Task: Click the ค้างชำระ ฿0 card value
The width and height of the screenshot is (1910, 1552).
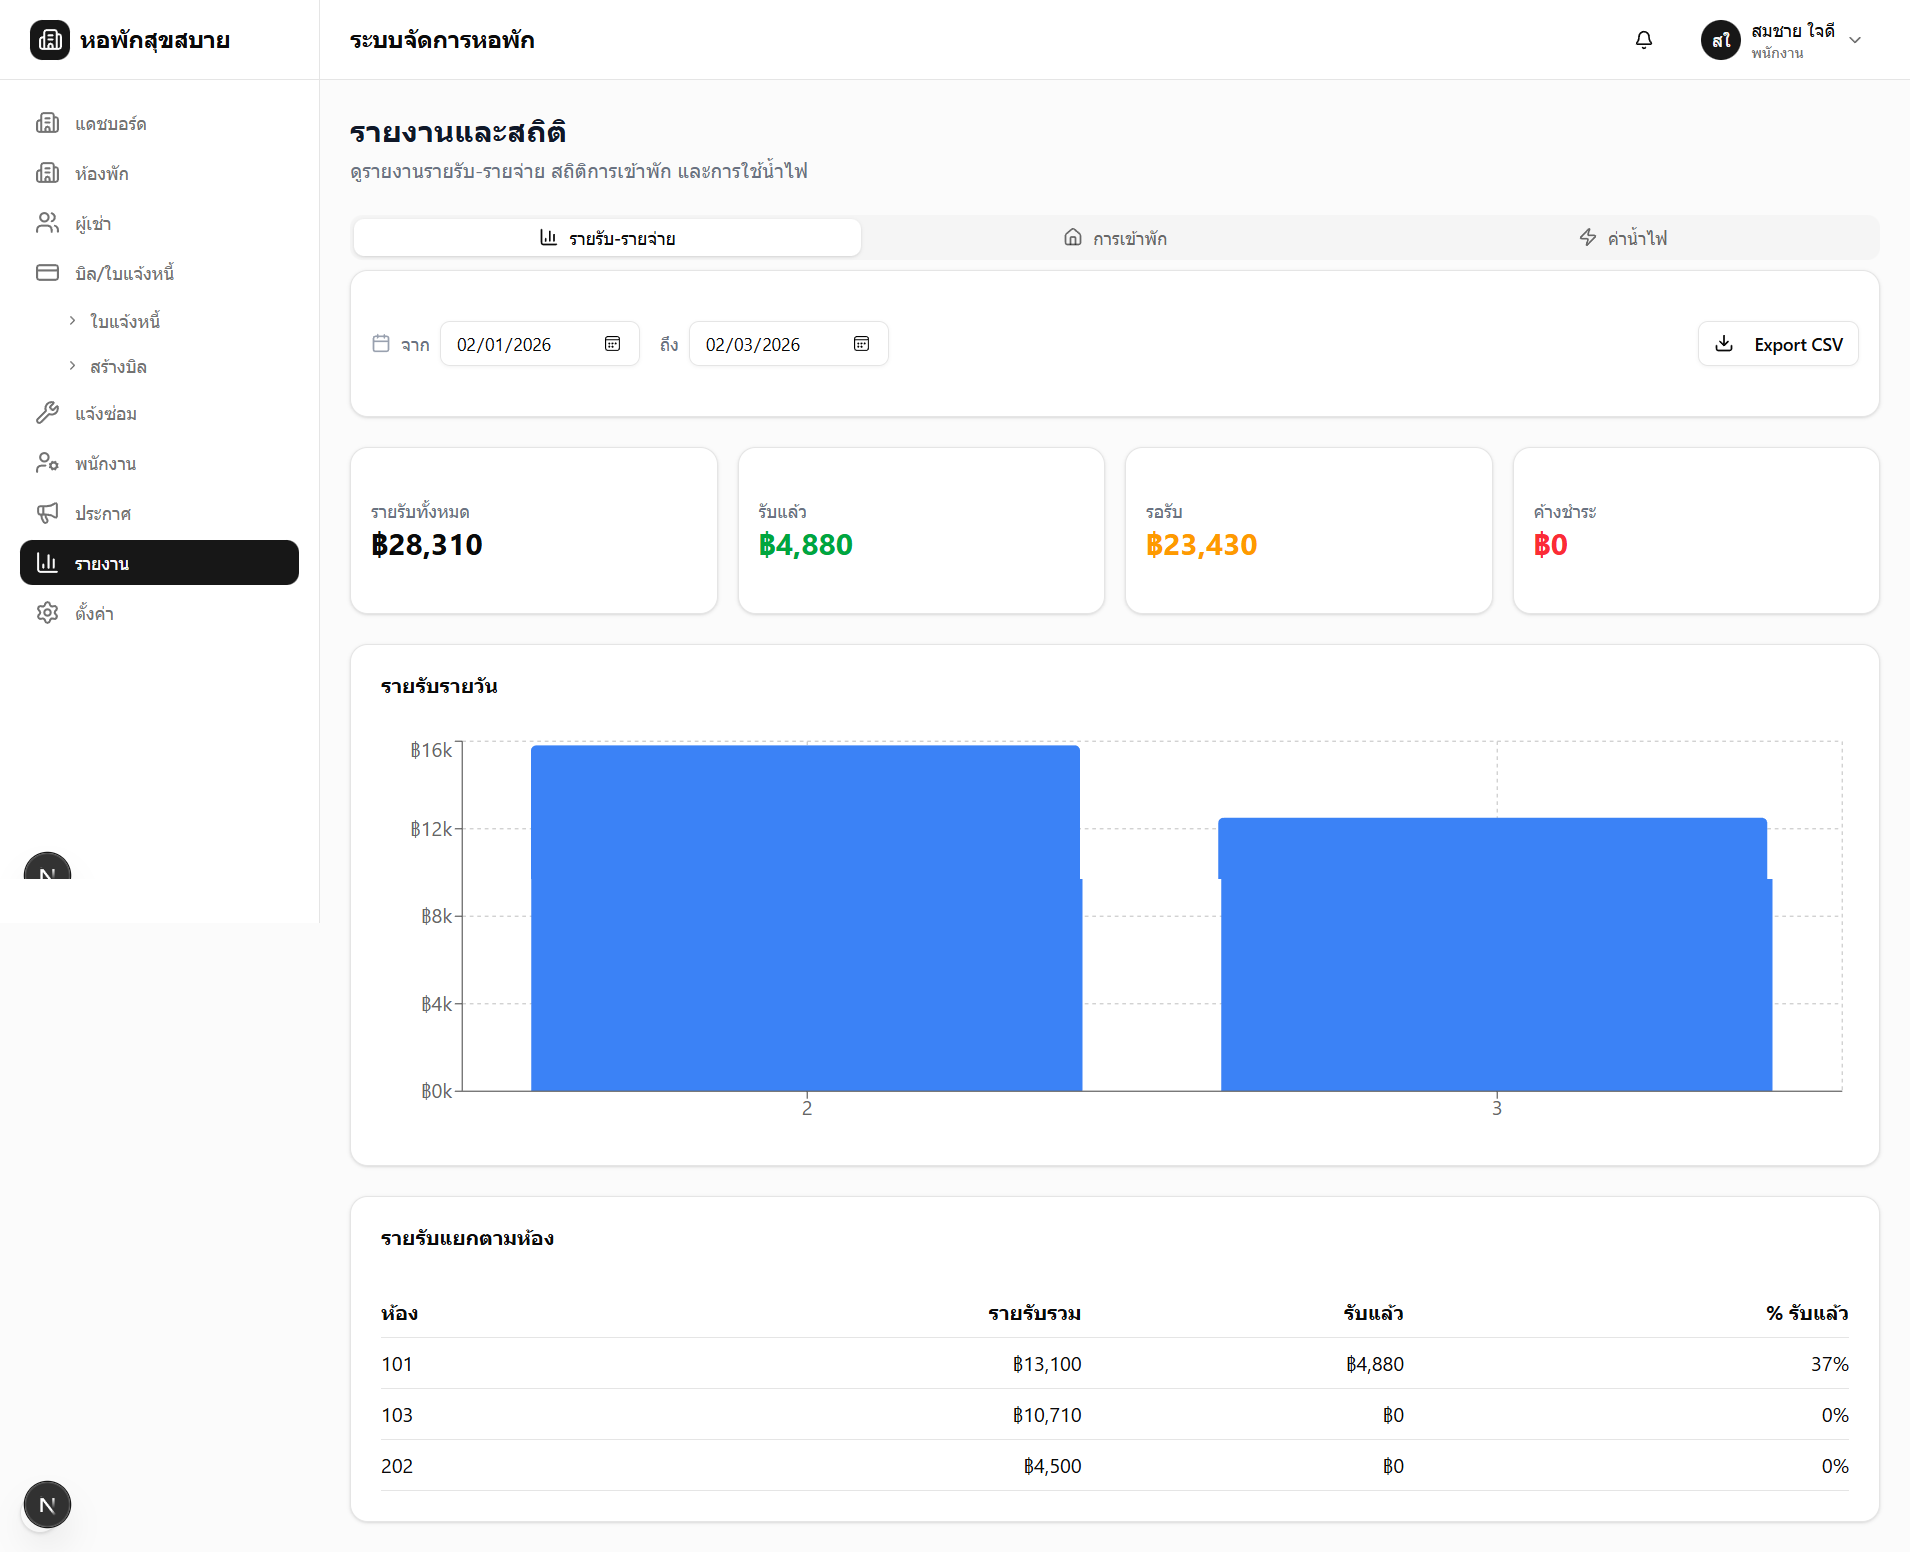Action: (x=1551, y=545)
